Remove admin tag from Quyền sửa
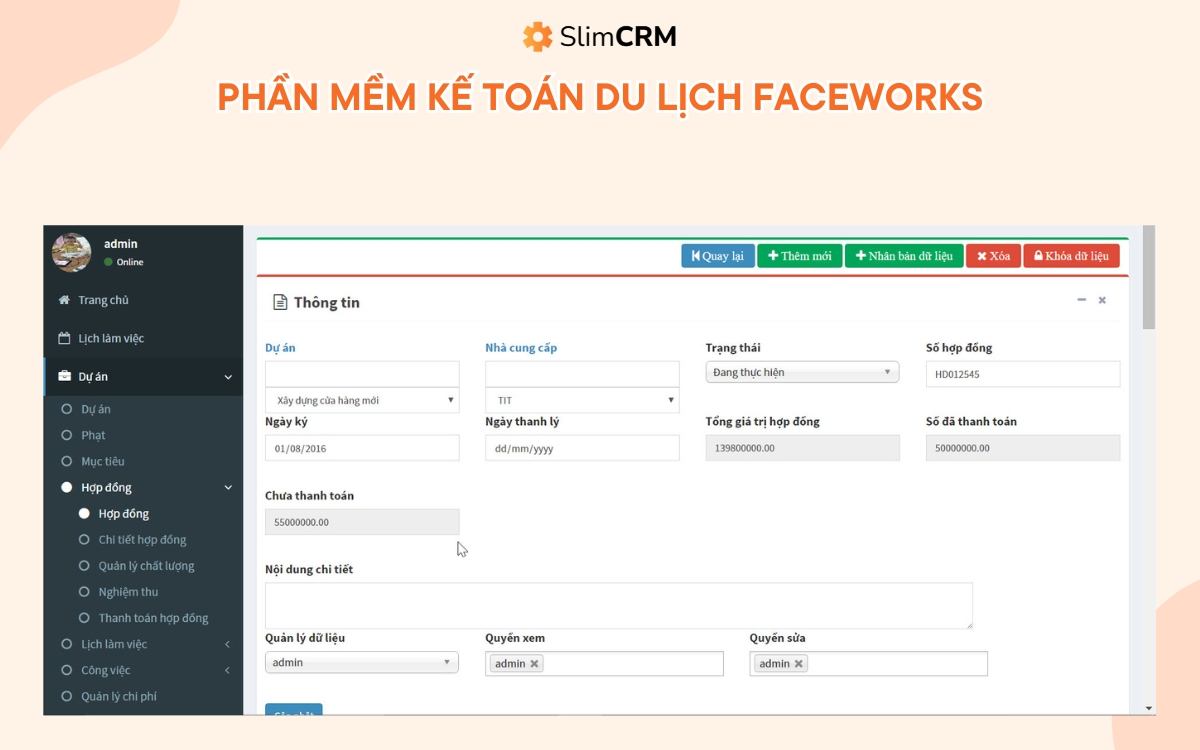This screenshot has width=1200, height=750. coord(798,664)
